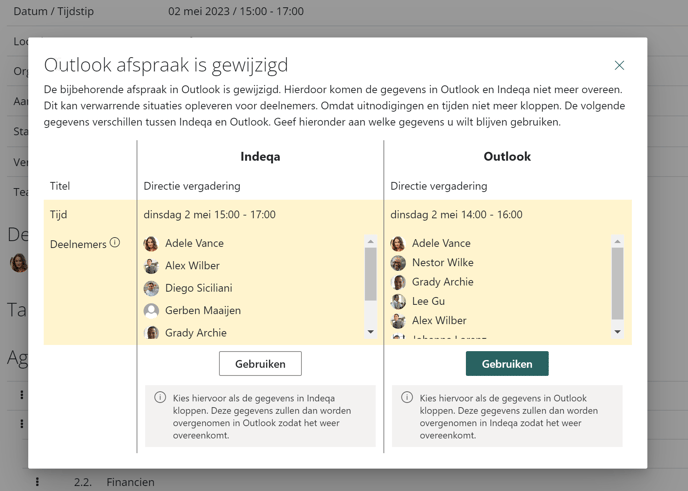Click Grady Archie avatar in Outlook list
This screenshot has height=491, width=688.
[398, 282]
